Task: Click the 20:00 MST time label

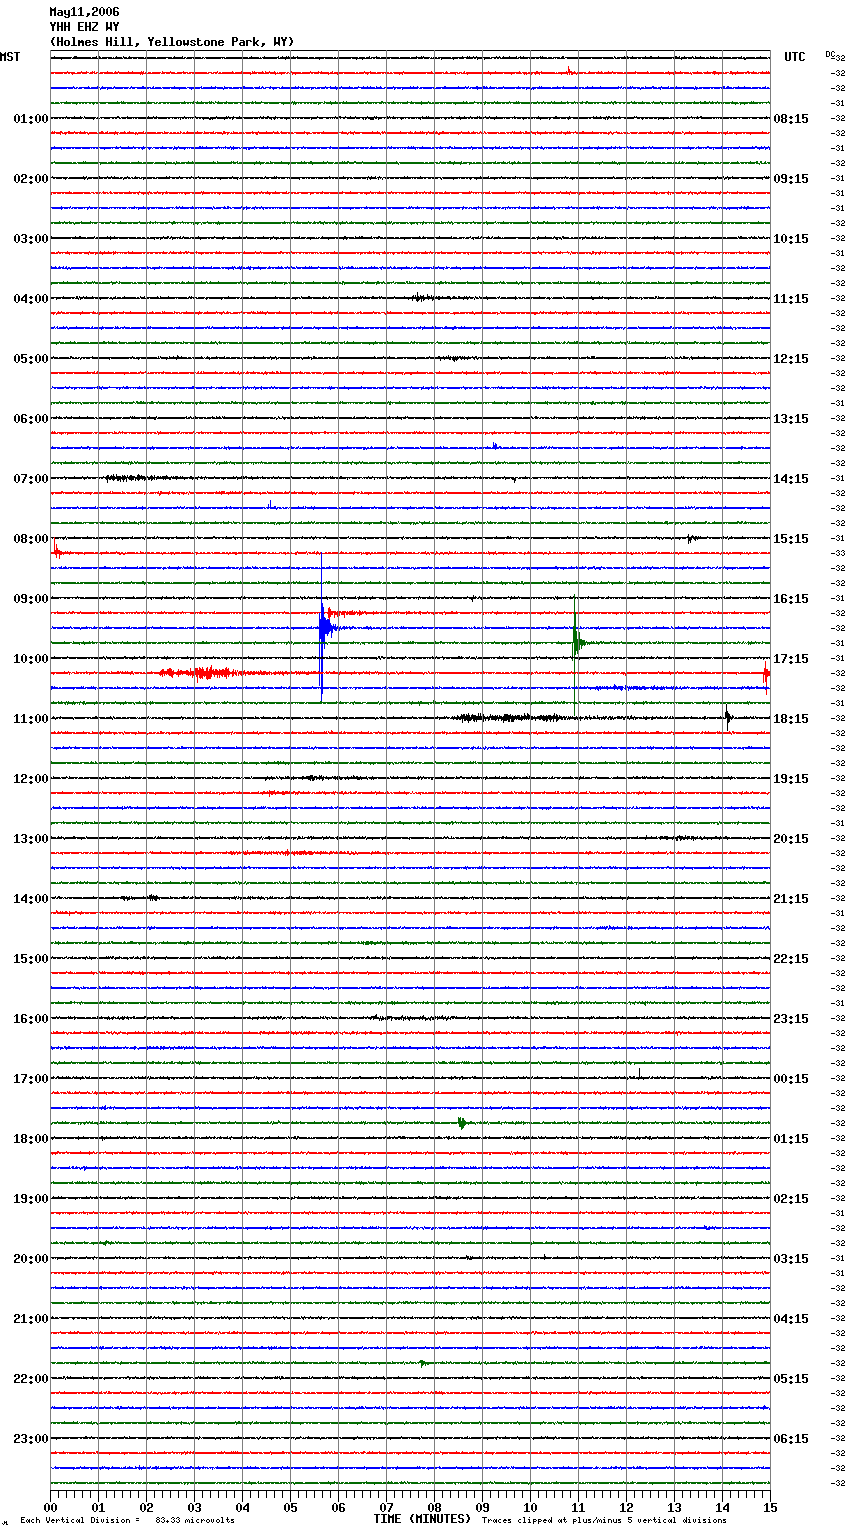Action: pyautogui.click(x=31, y=1259)
